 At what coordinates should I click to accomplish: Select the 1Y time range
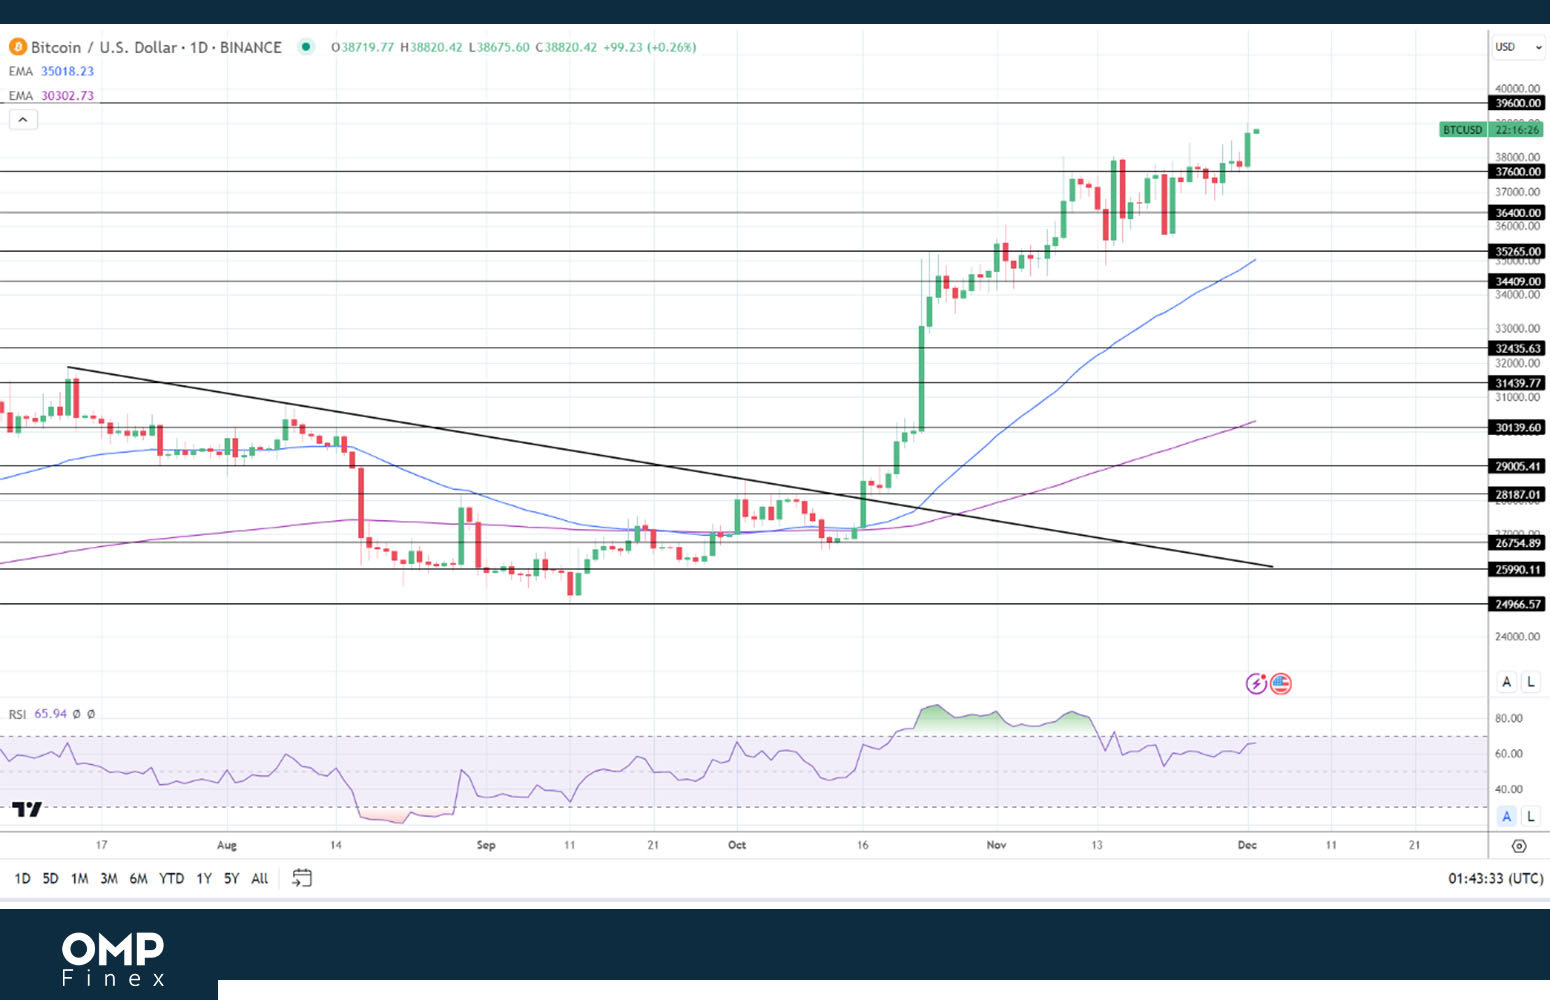coord(203,878)
